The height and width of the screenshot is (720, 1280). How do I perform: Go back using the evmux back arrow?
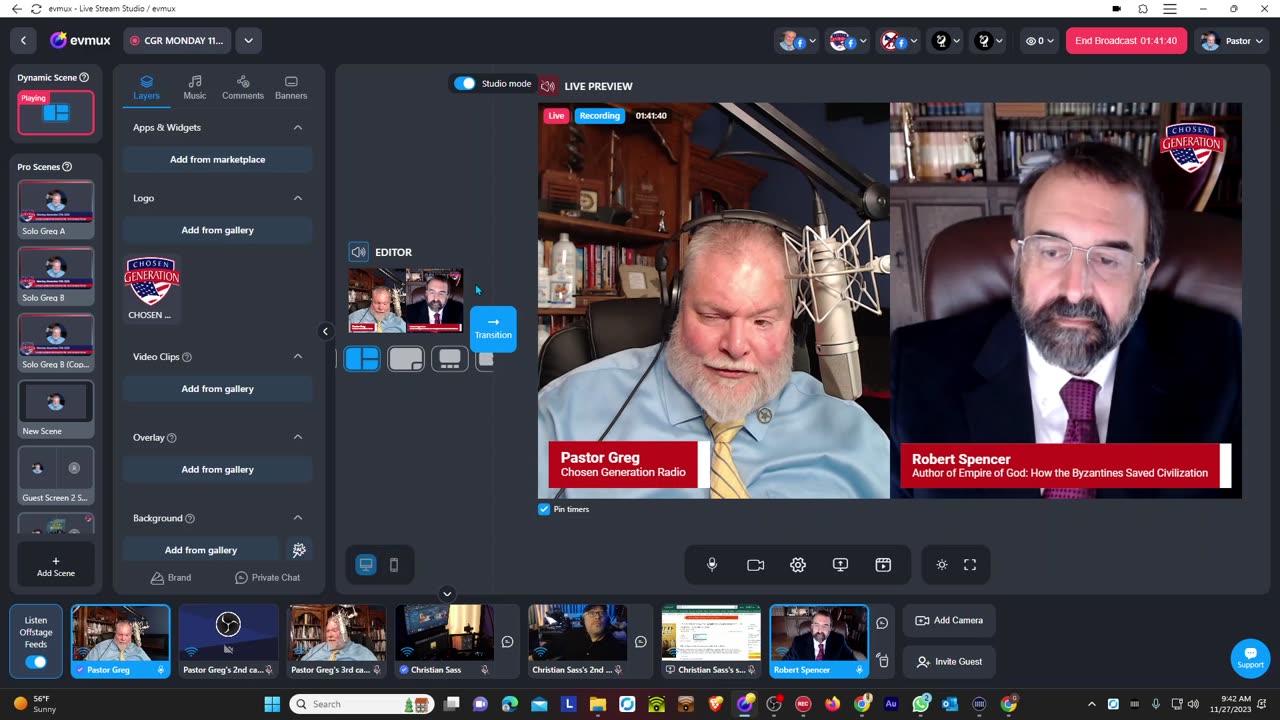click(23, 41)
